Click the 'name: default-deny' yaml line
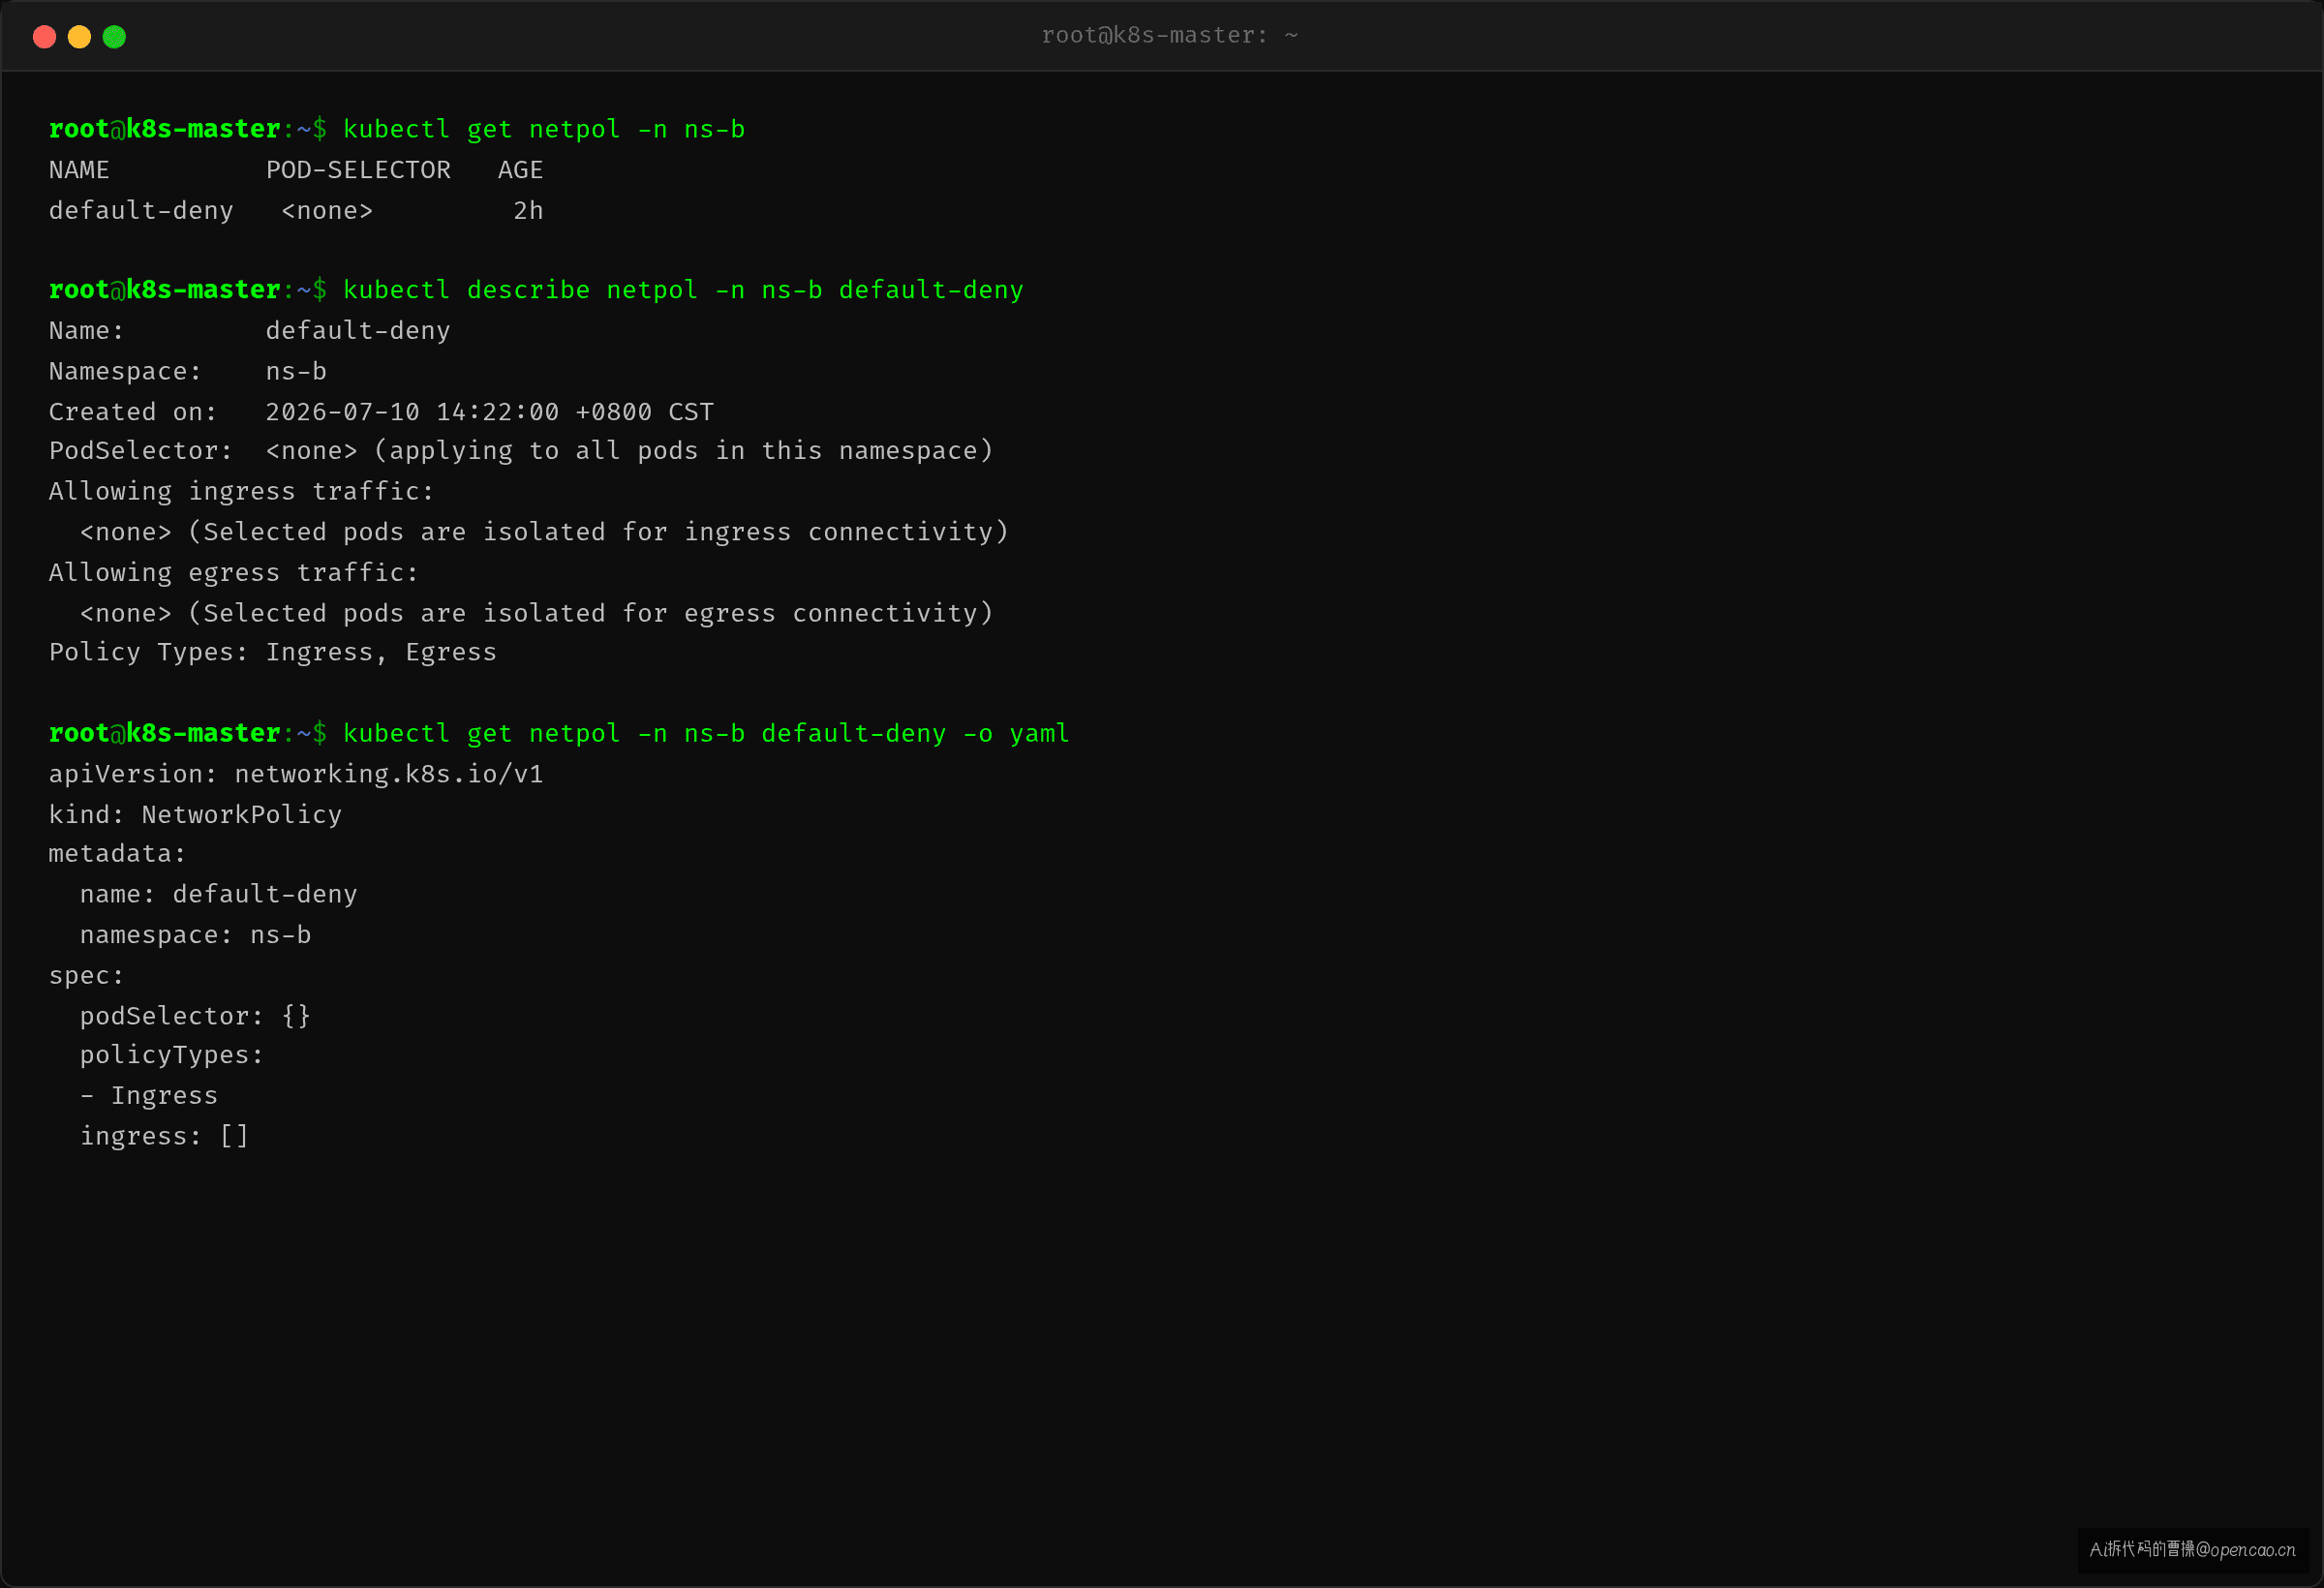2324x1588 pixels. [x=219, y=895]
